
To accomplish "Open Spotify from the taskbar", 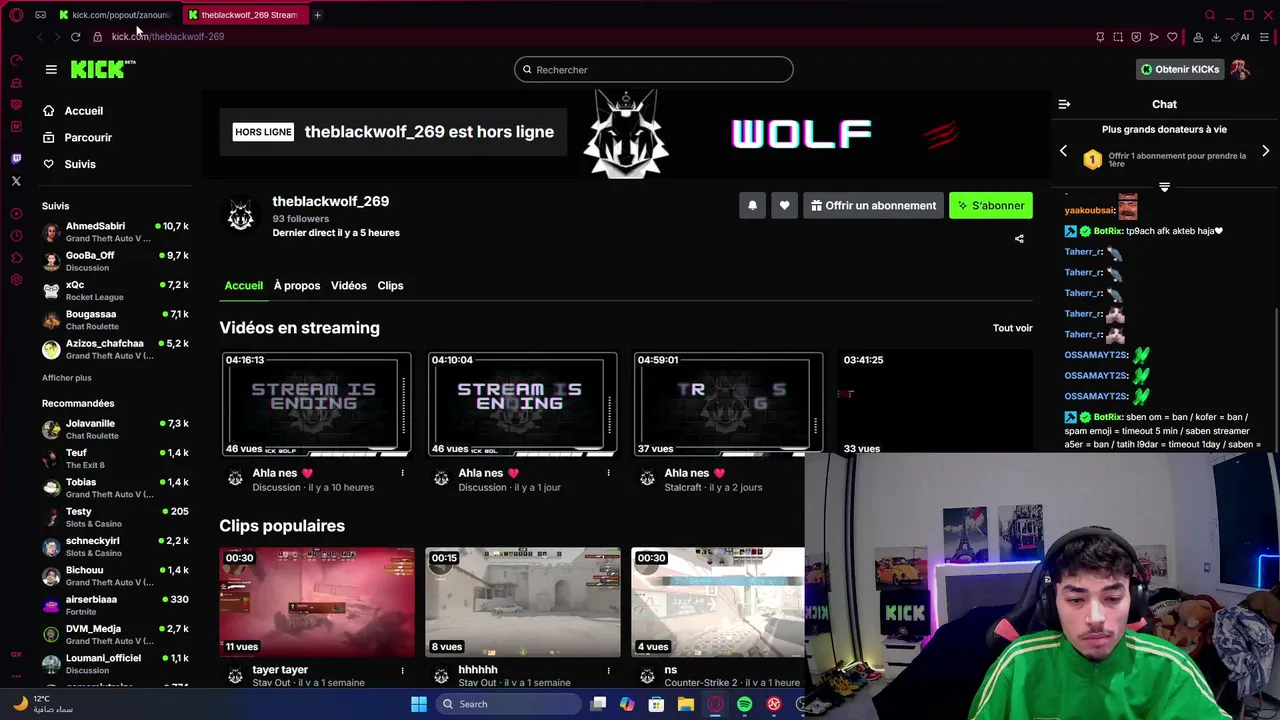I will [x=744, y=704].
